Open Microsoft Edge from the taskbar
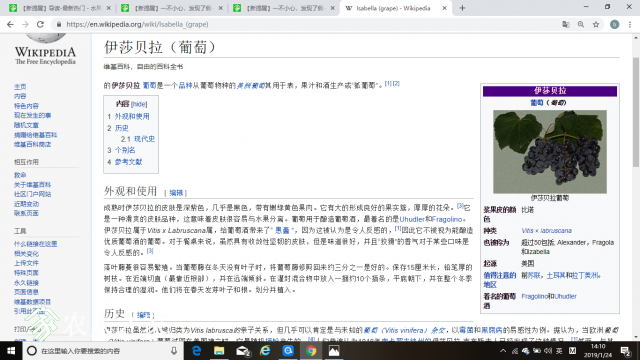640x360 pixels. [196, 351]
